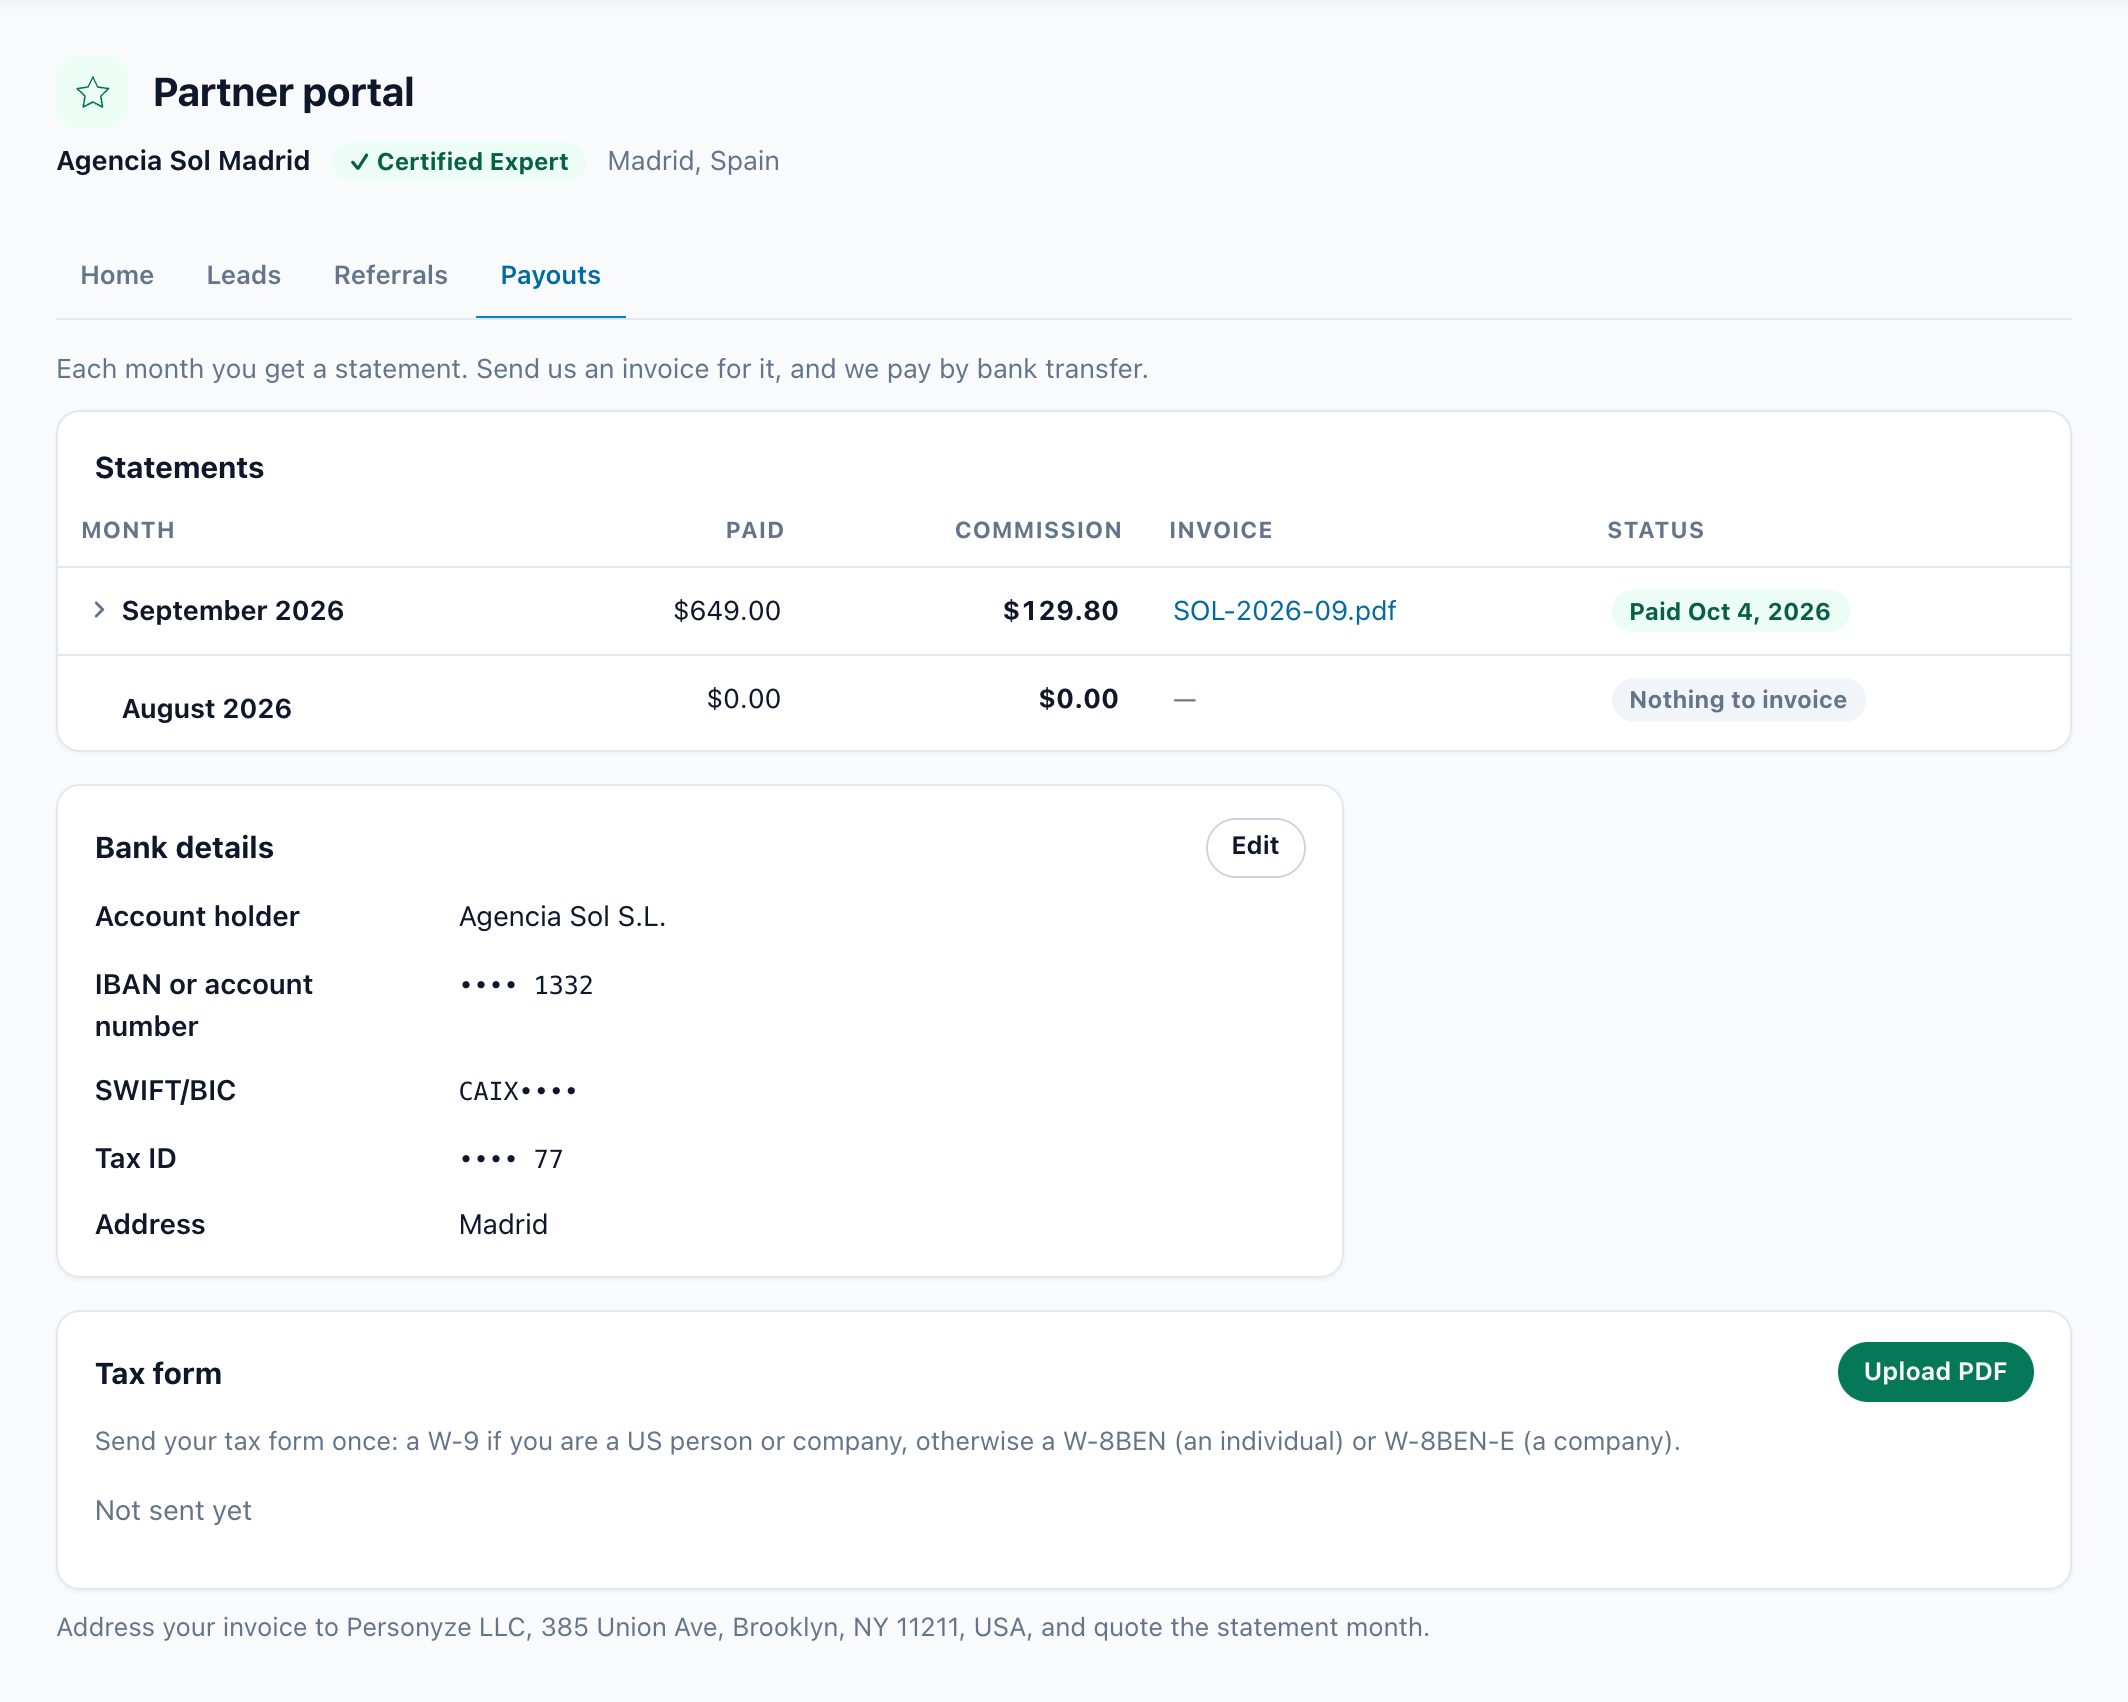This screenshot has width=2128, height=1702.
Task: Click the INVOICE column header
Action: pyautogui.click(x=1221, y=530)
